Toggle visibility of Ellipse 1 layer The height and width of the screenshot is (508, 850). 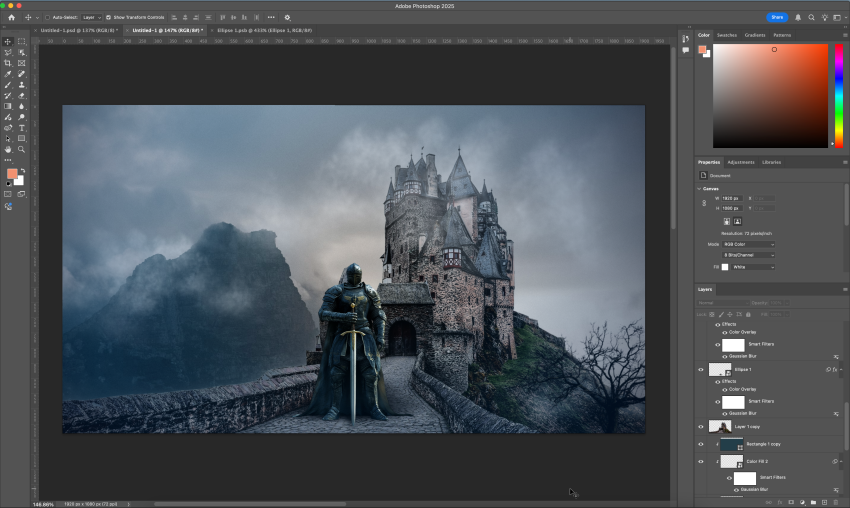click(x=700, y=369)
